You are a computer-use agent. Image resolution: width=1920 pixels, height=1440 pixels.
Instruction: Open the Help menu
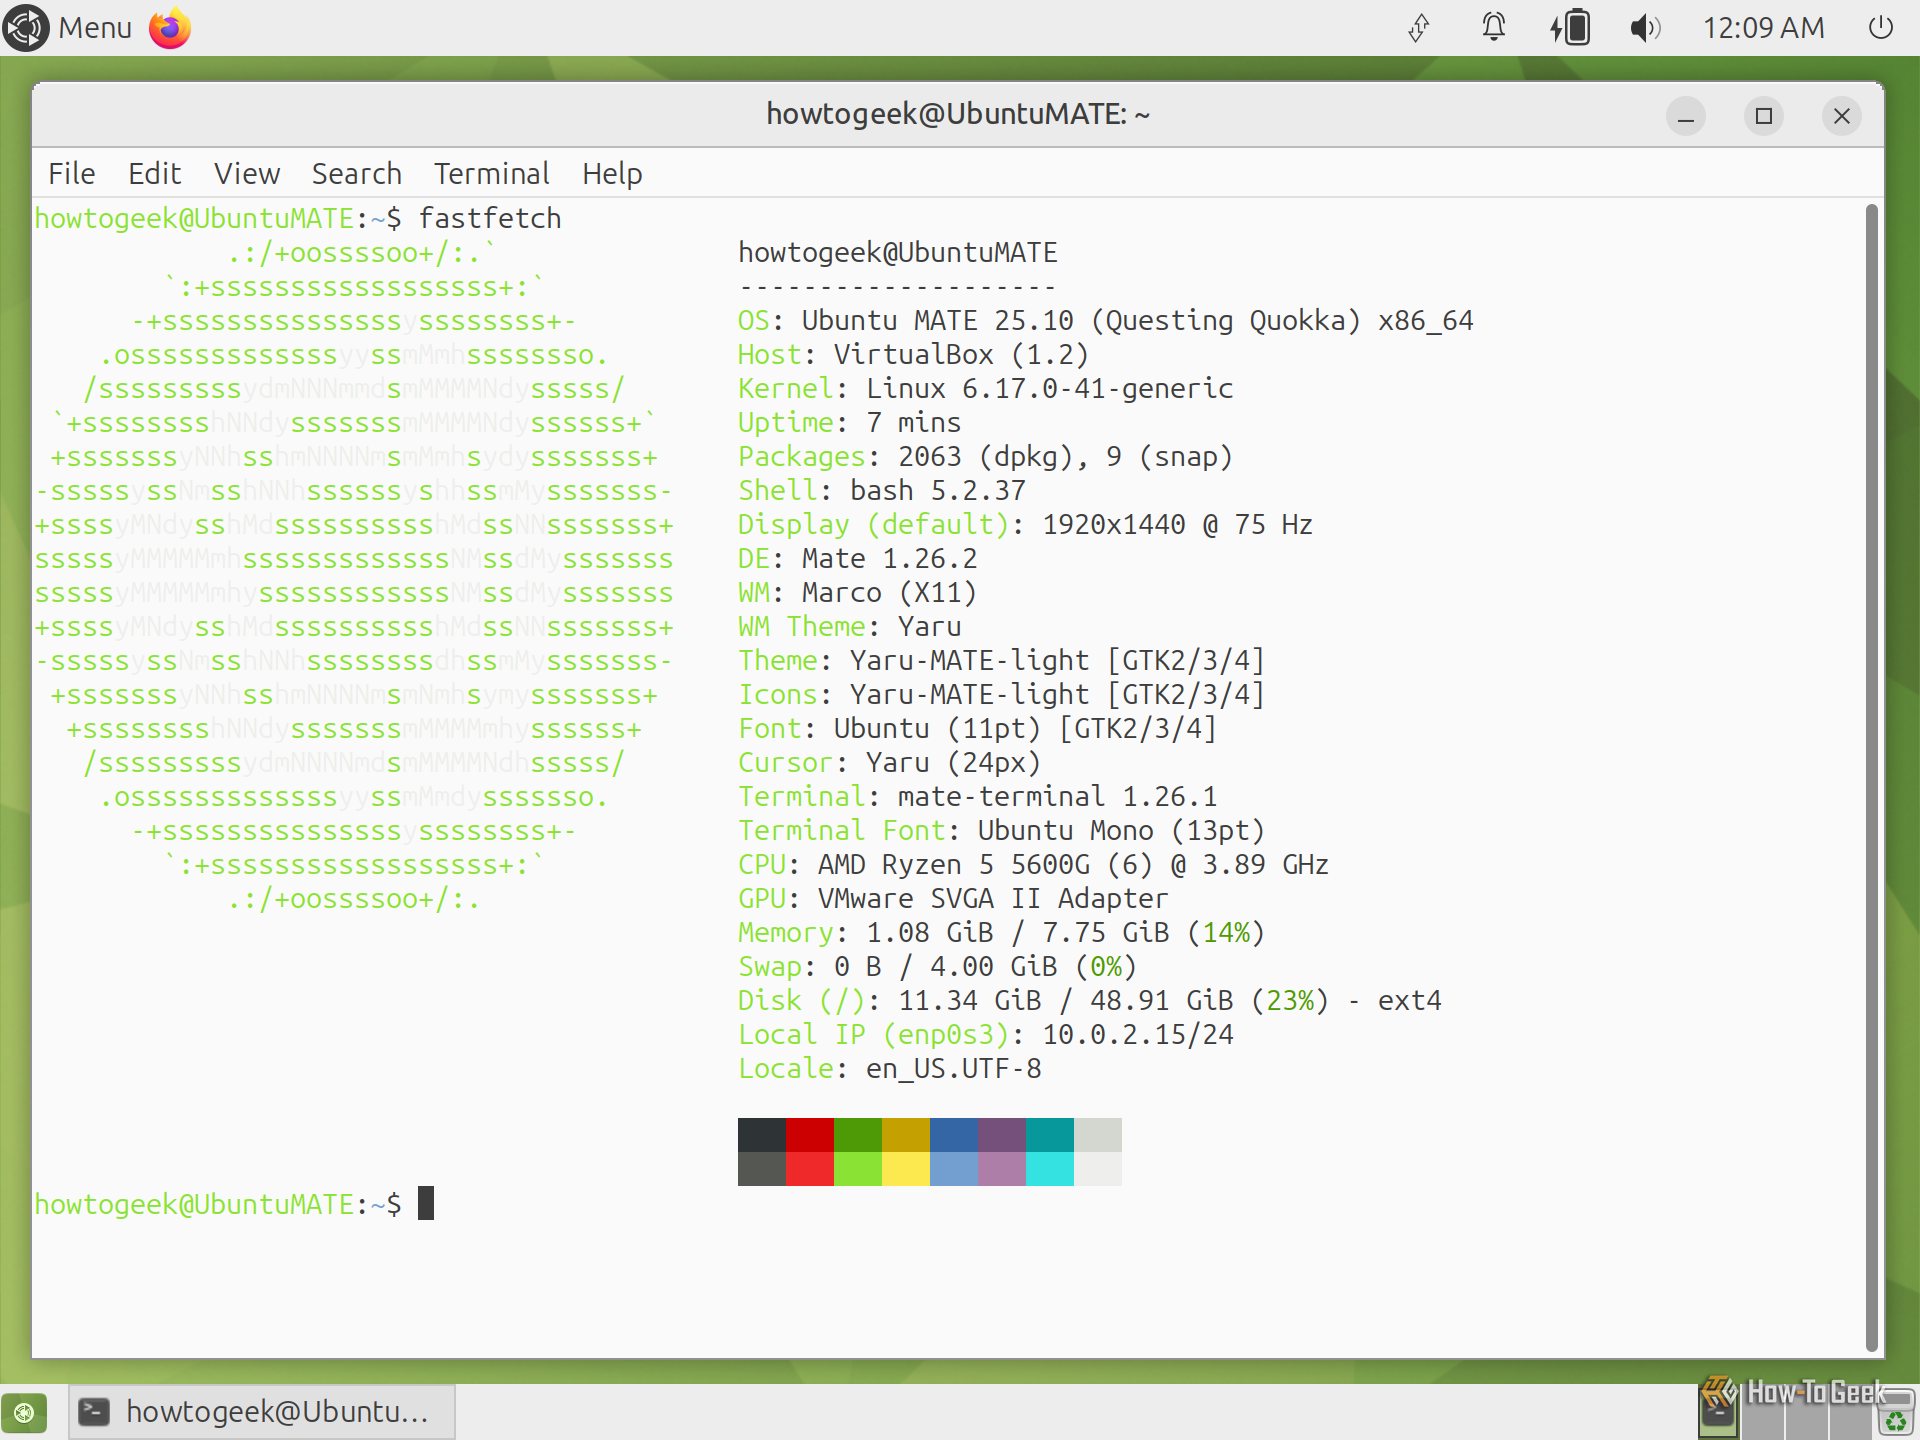(612, 174)
